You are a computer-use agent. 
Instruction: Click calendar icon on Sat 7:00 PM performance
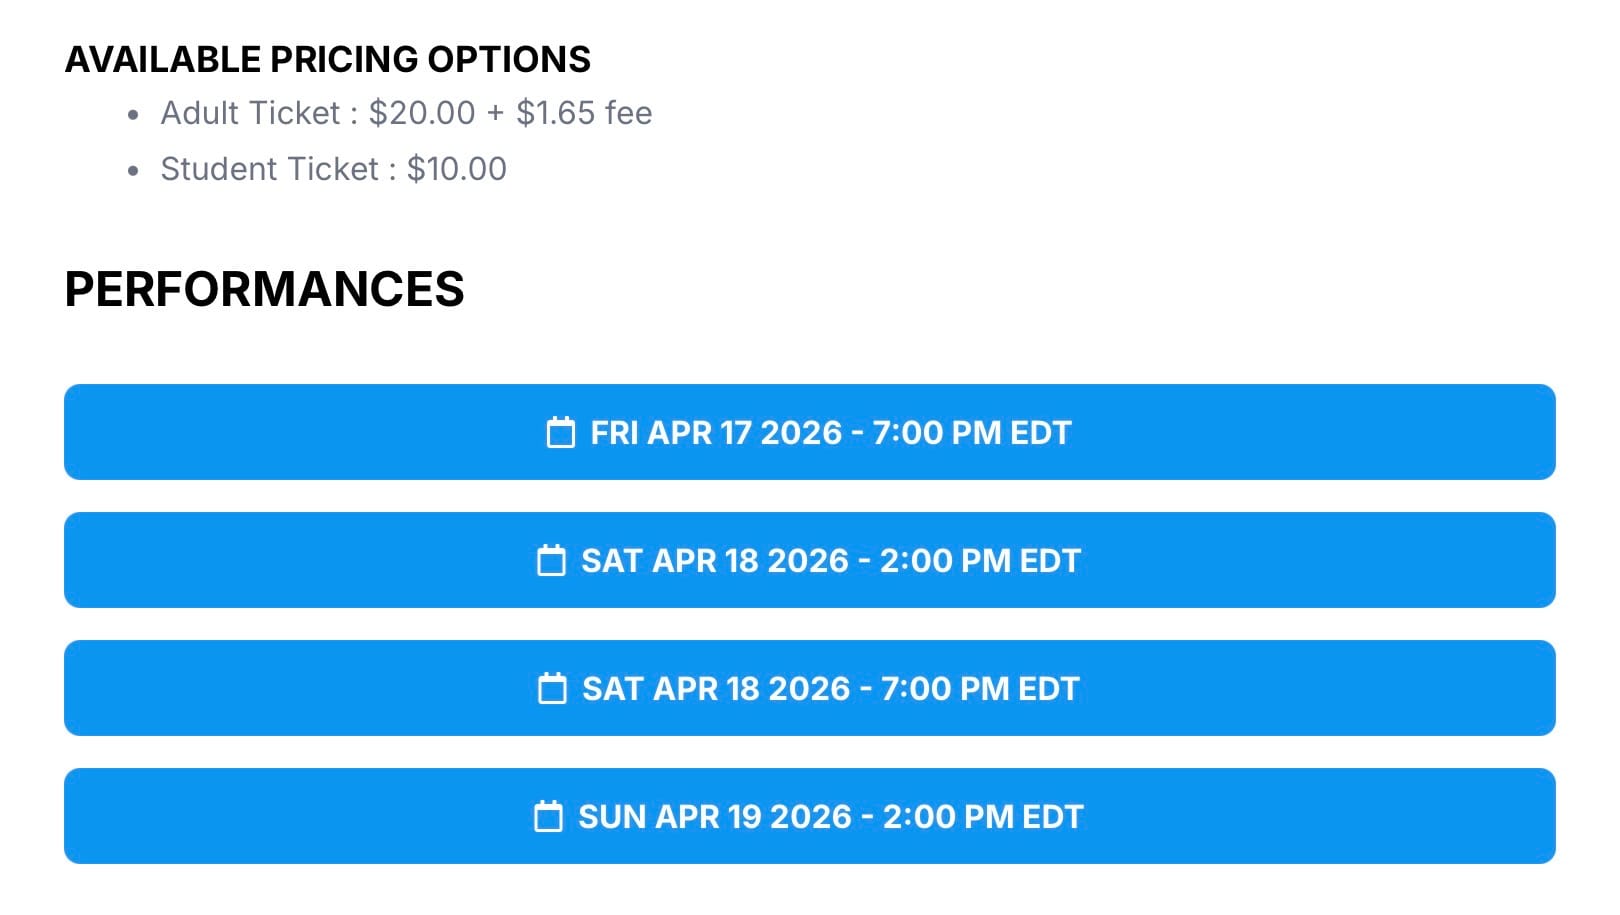tap(552, 689)
